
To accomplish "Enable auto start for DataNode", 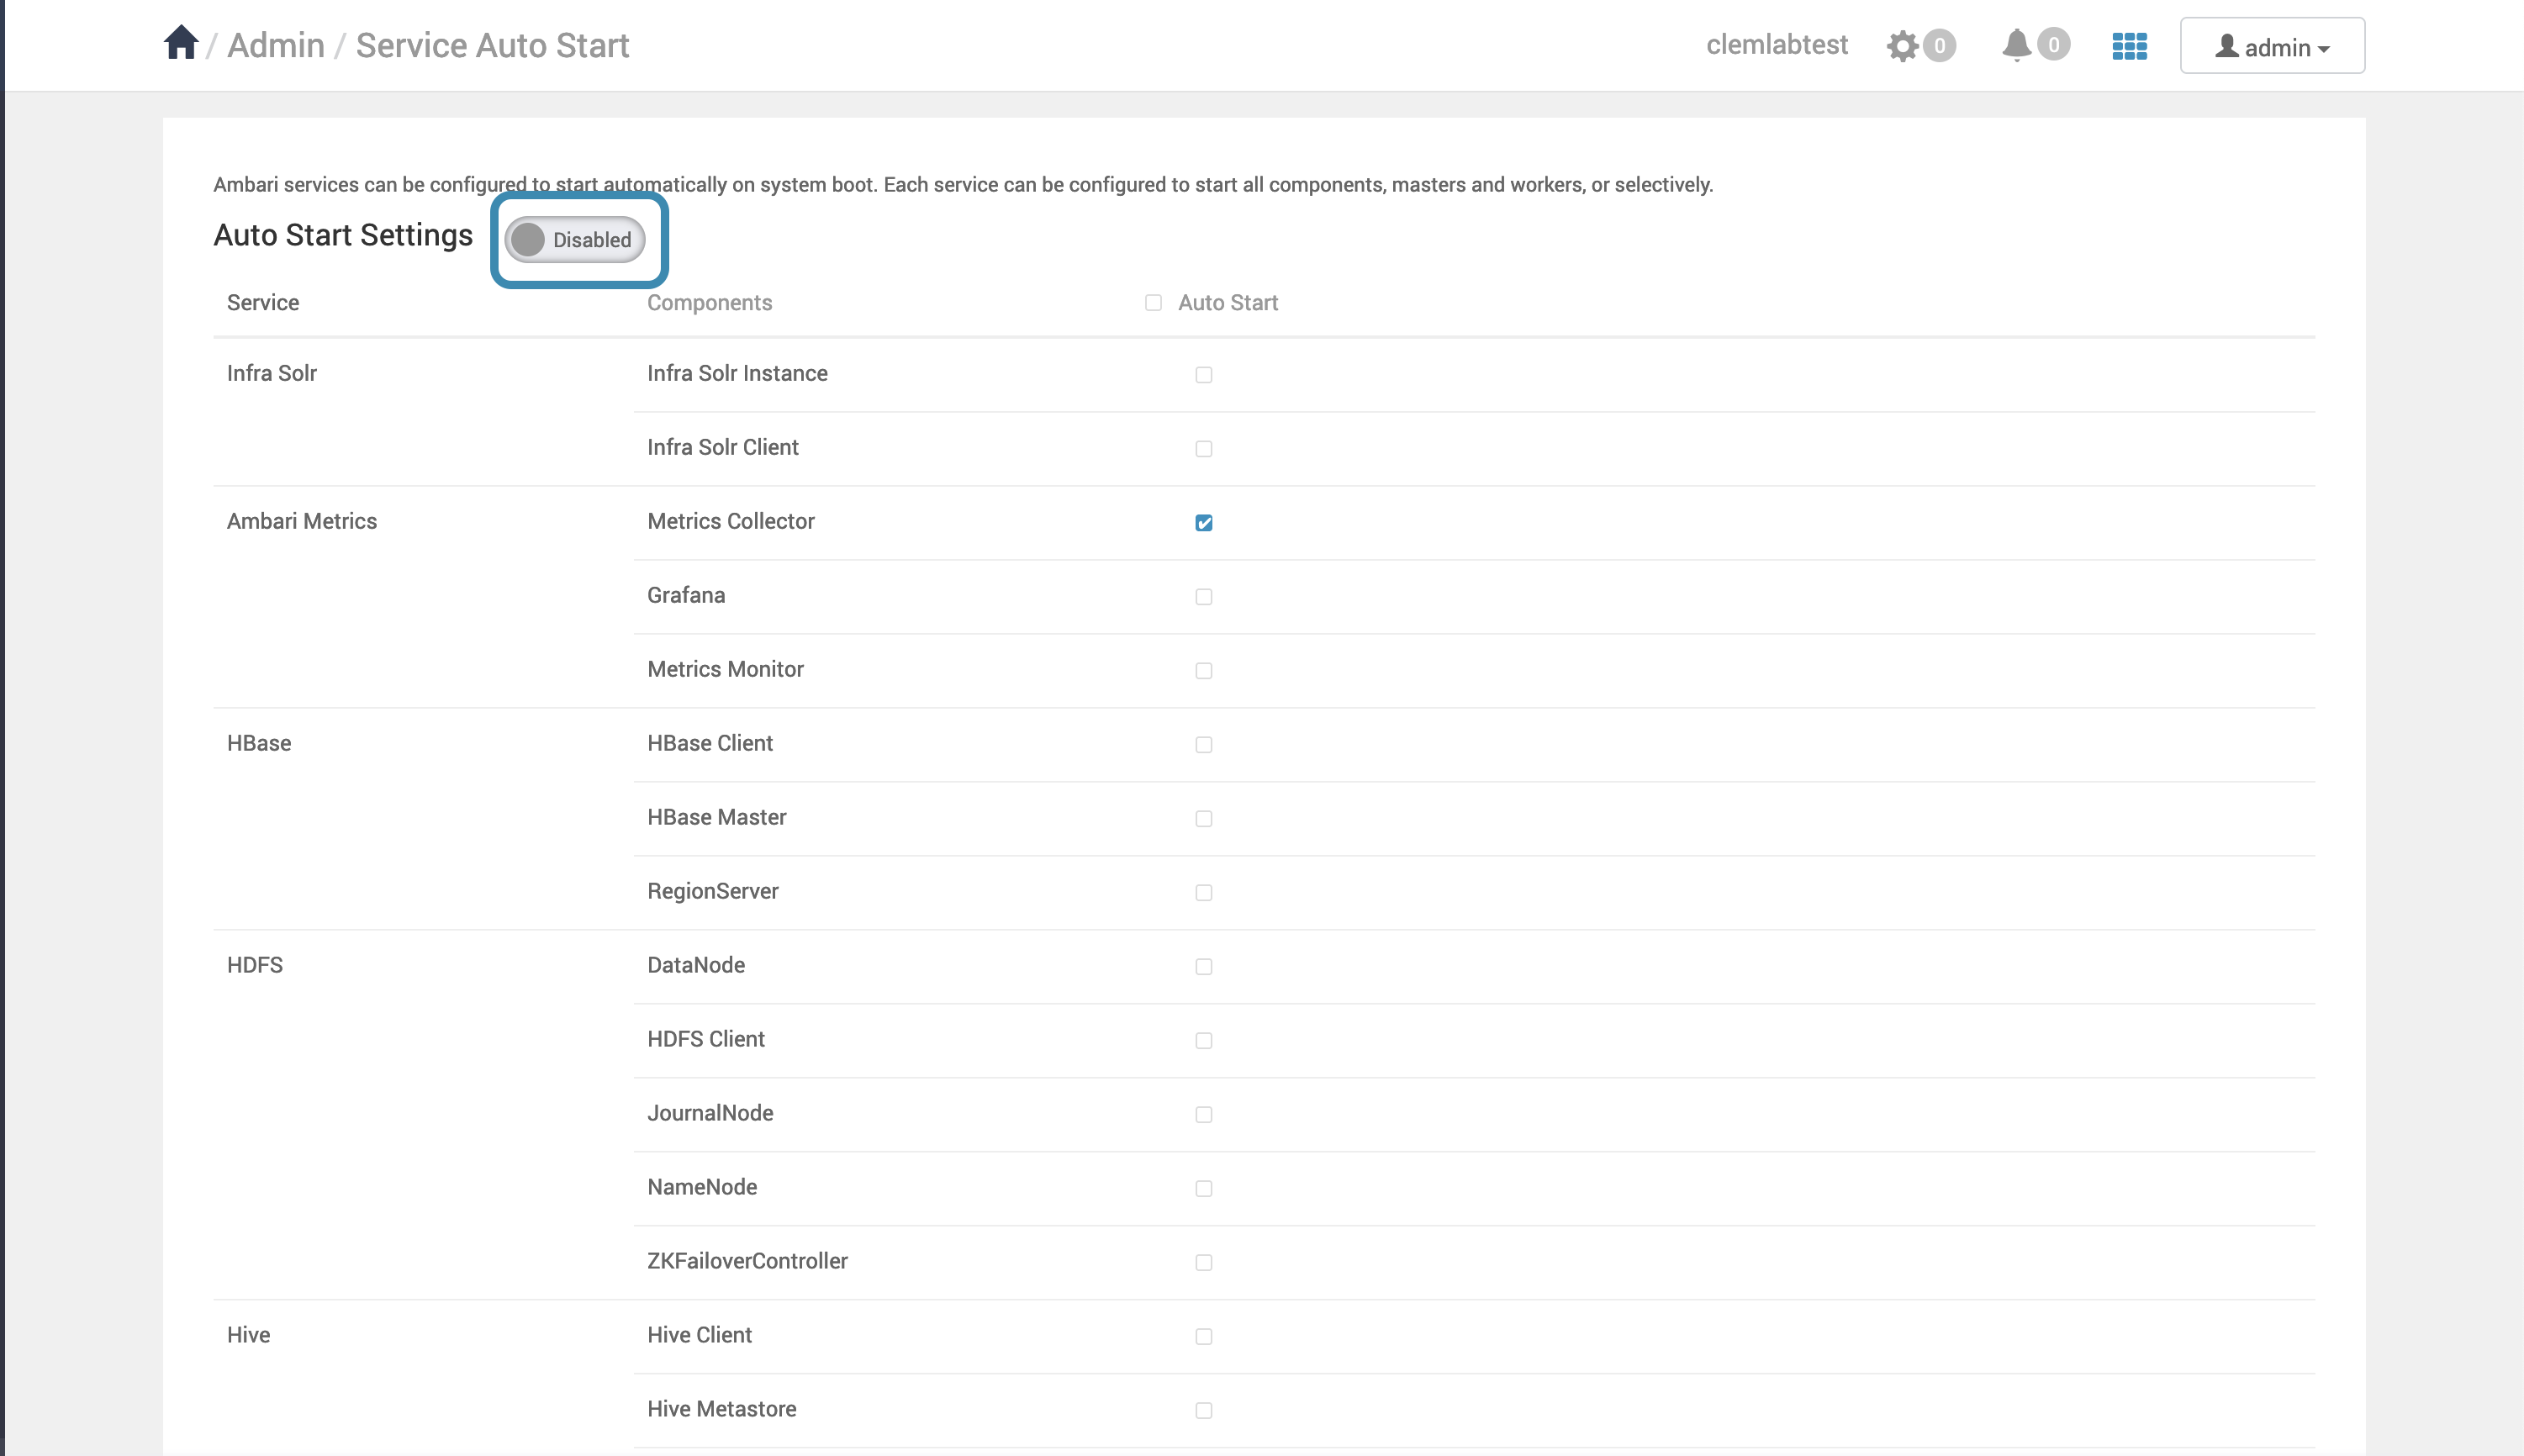I will (1204, 967).
